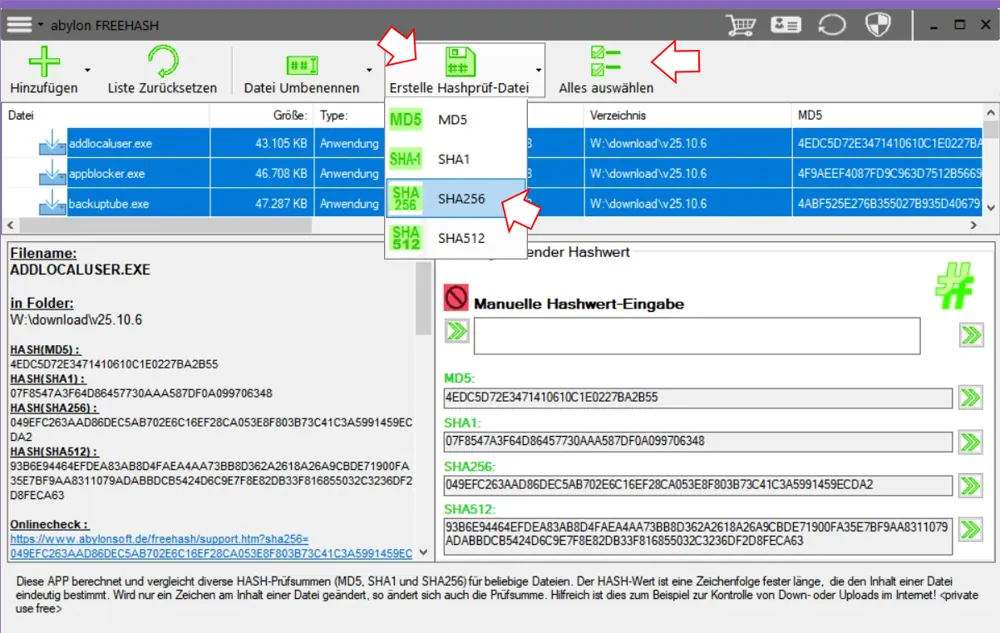Click the refresh update icon in title bar
1000x633 pixels.
(x=832, y=25)
